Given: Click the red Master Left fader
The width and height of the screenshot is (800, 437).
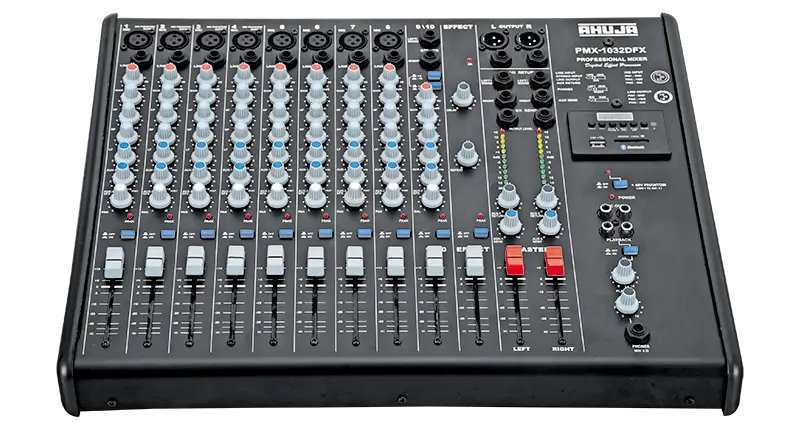Looking at the screenshot, I should 514,261.
